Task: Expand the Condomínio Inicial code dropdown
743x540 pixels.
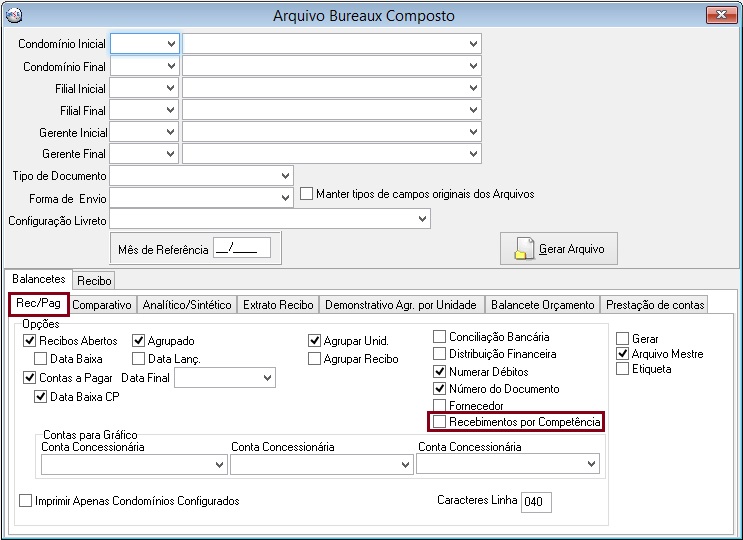Action: (x=171, y=44)
